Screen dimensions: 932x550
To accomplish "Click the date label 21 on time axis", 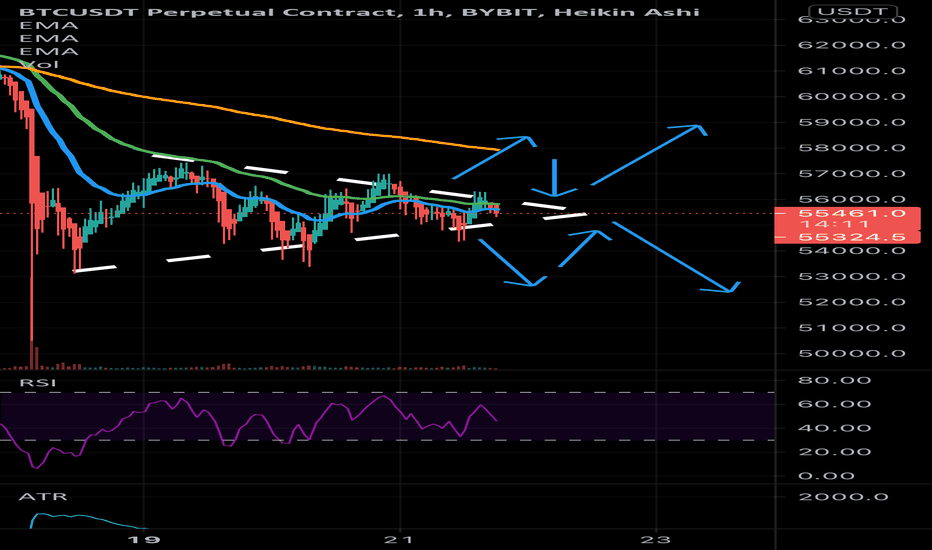I will click(x=399, y=540).
